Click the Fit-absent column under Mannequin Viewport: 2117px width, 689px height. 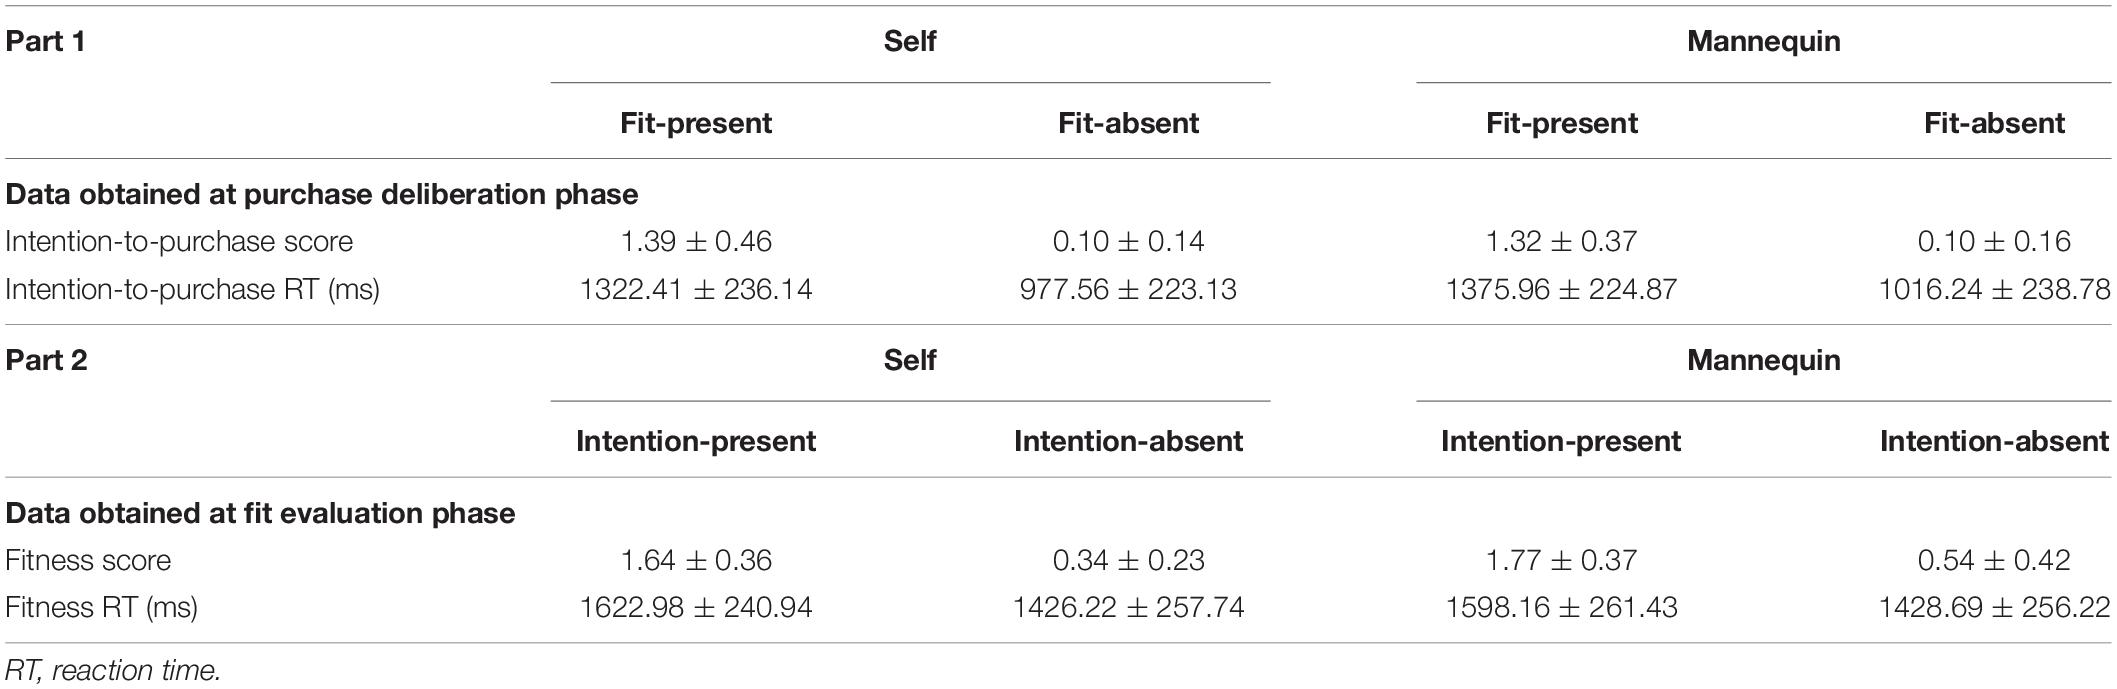[x=1994, y=123]
